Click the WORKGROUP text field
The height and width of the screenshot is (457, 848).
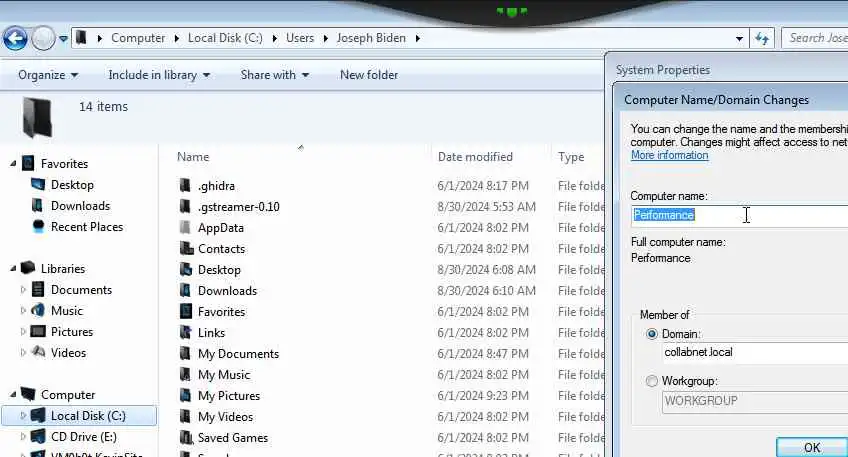pyautogui.click(x=755, y=401)
